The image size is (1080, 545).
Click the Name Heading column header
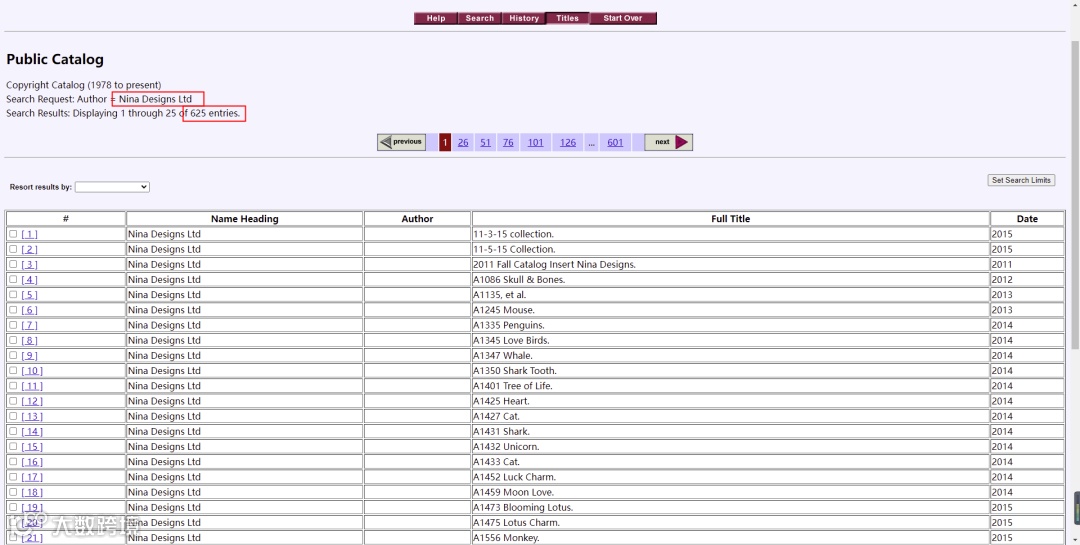245,219
